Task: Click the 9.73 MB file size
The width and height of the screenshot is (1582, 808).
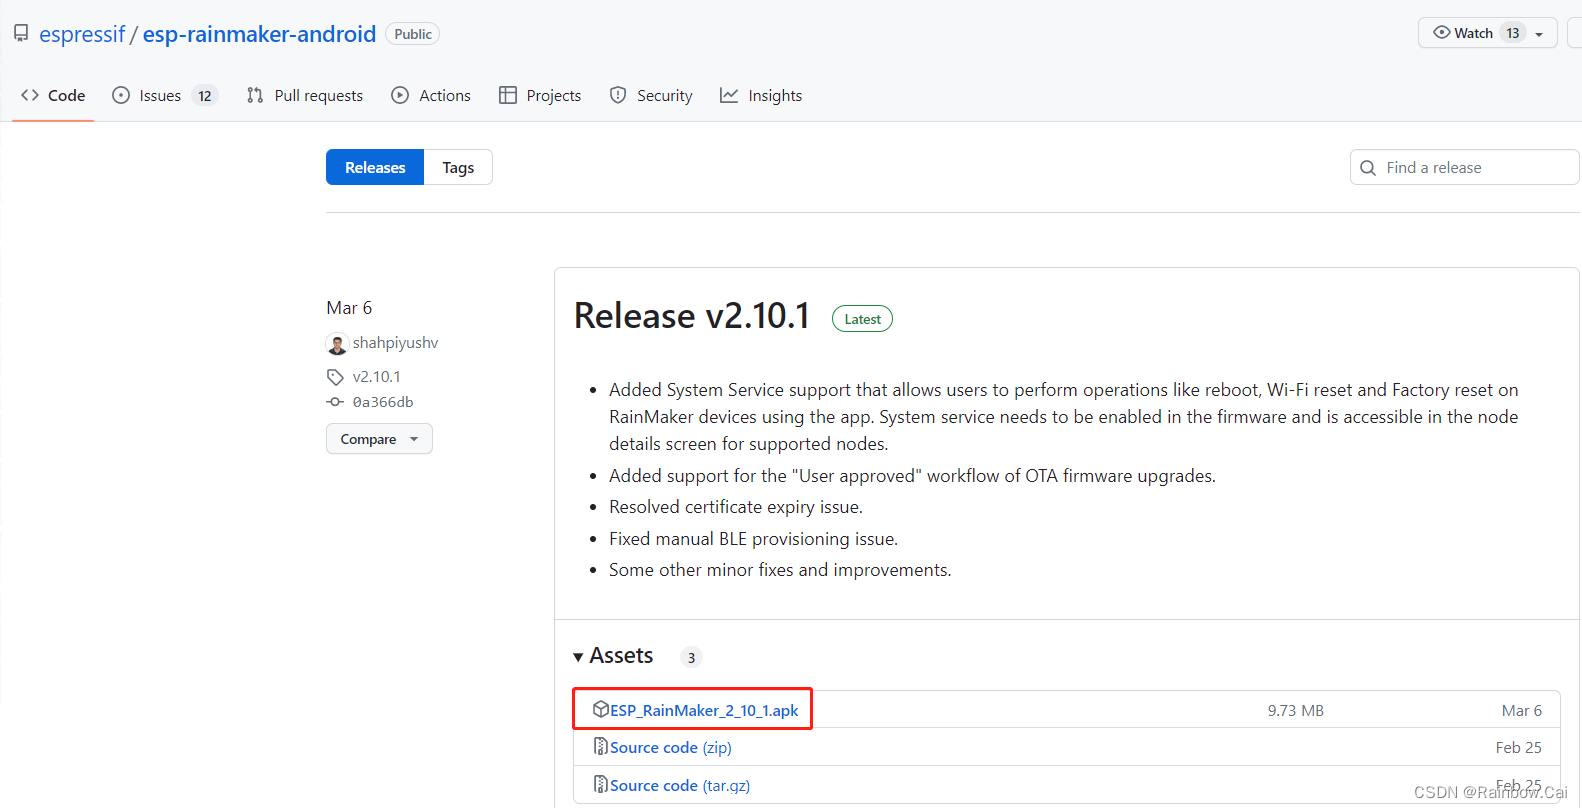Action: pos(1296,710)
